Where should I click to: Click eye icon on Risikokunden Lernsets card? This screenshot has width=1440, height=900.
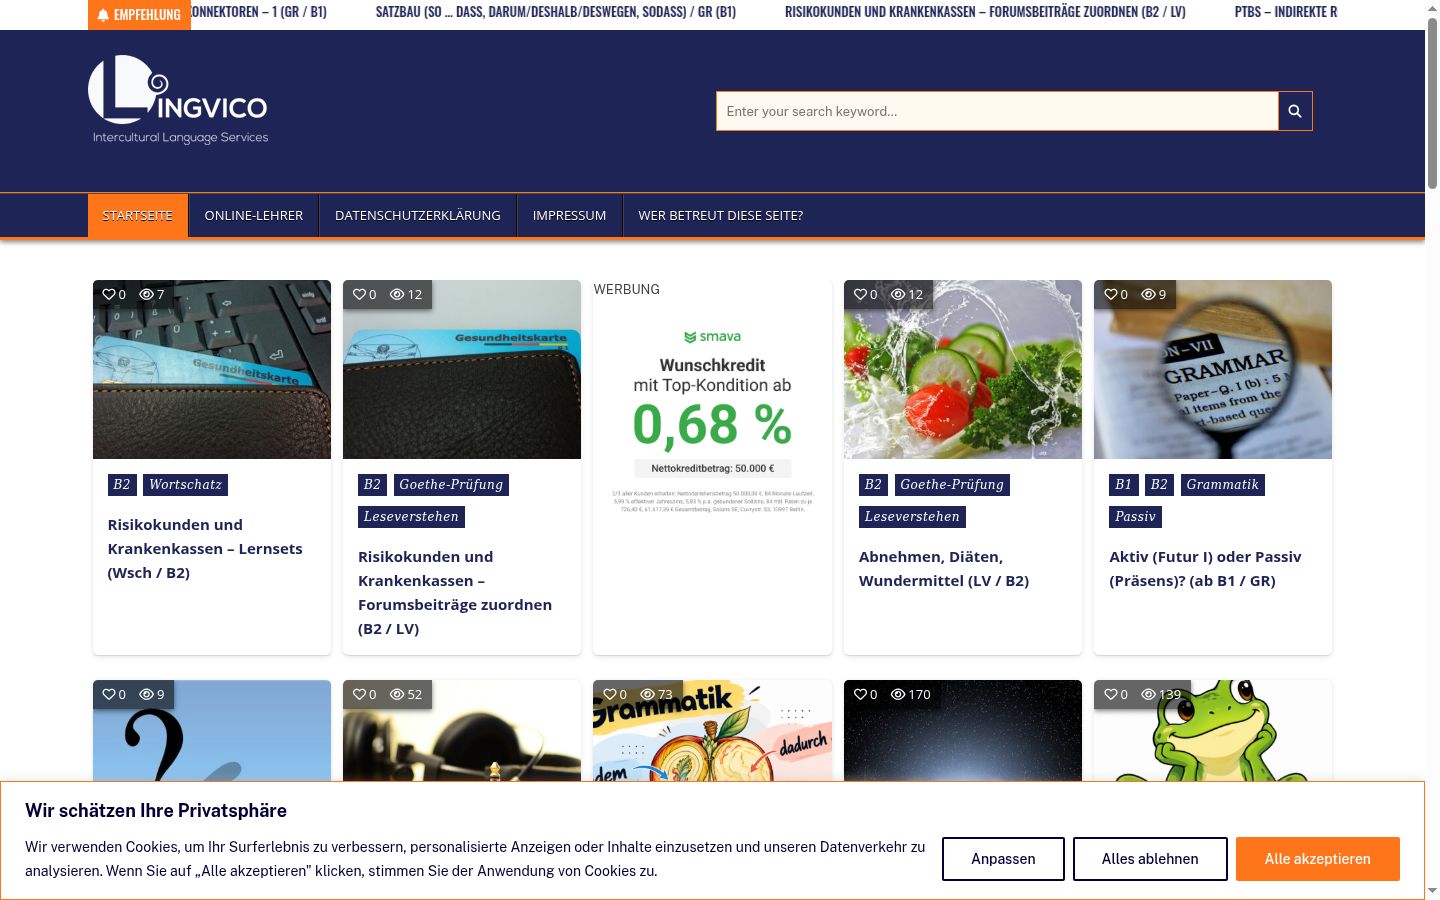[x=146, y=294]
